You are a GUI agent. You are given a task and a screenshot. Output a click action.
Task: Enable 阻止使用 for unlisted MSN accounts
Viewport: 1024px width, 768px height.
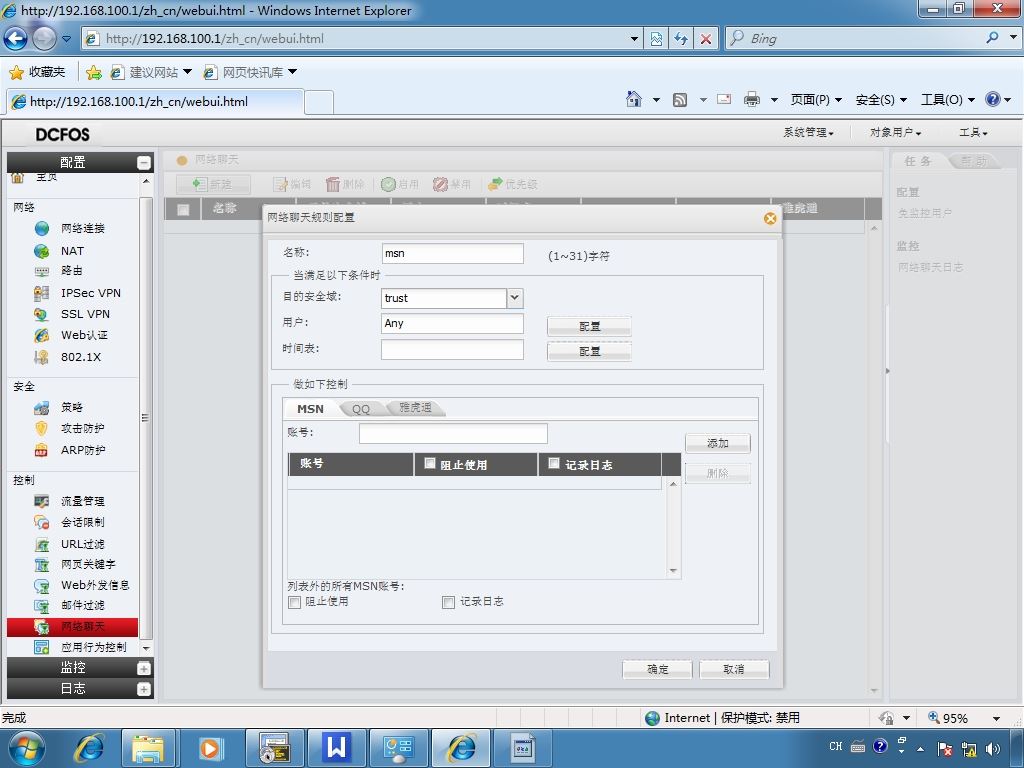[x=295, y=602]
